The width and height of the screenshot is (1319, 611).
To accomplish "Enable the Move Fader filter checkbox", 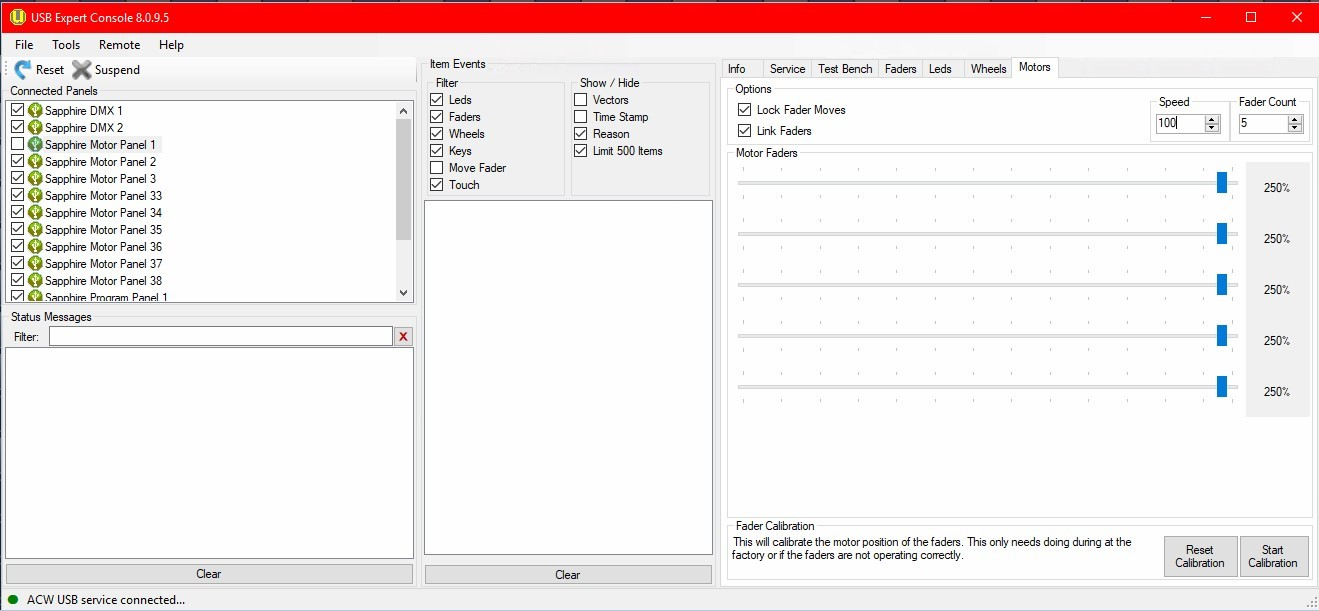I will [437, 168].
